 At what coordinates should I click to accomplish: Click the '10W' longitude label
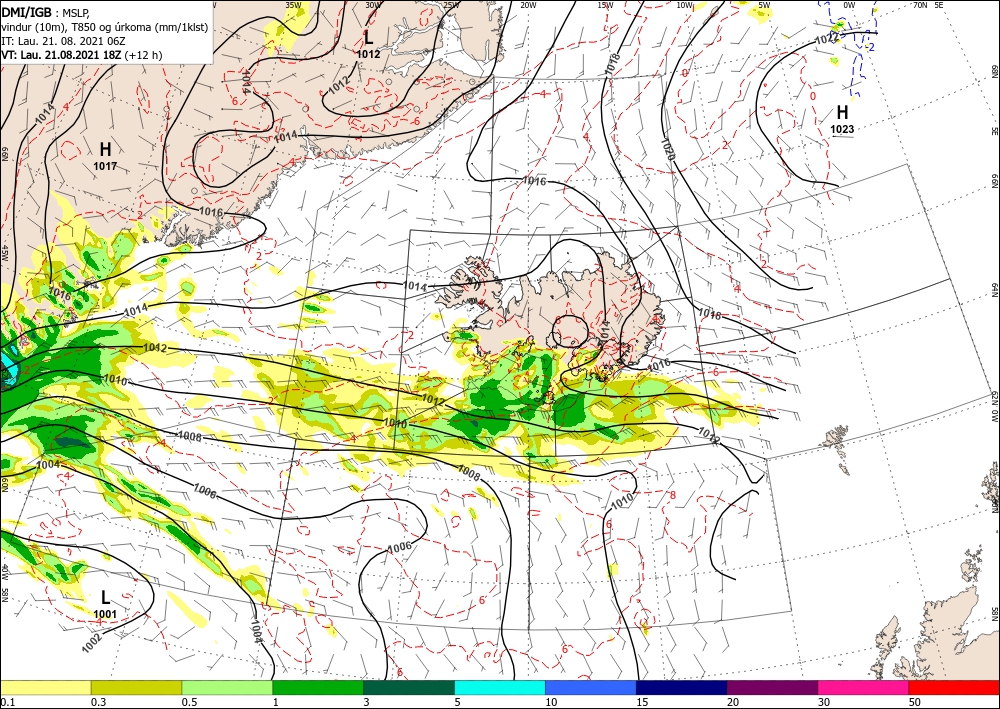pyautogui.click(x=684, y=5)
